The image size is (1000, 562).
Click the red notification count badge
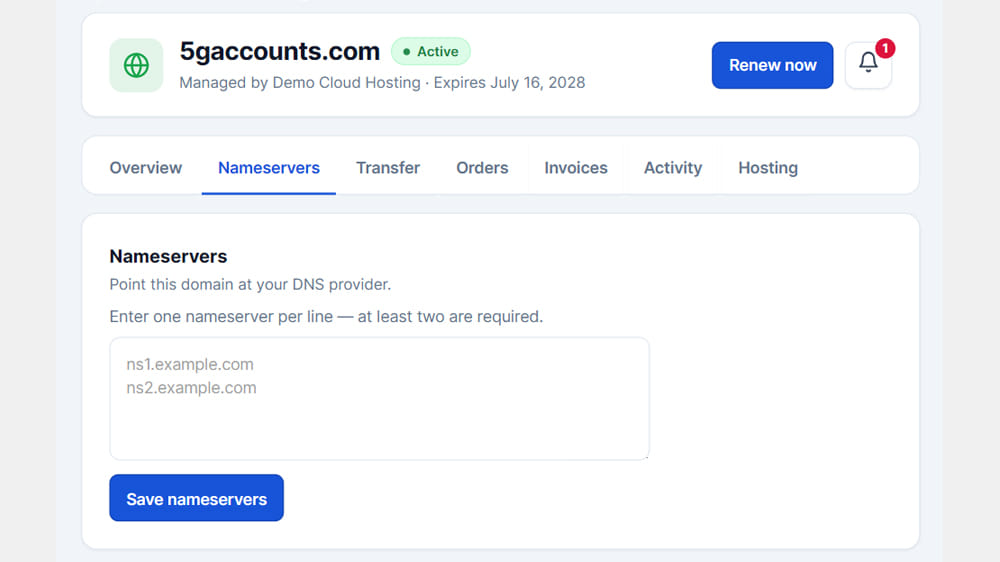885,48
